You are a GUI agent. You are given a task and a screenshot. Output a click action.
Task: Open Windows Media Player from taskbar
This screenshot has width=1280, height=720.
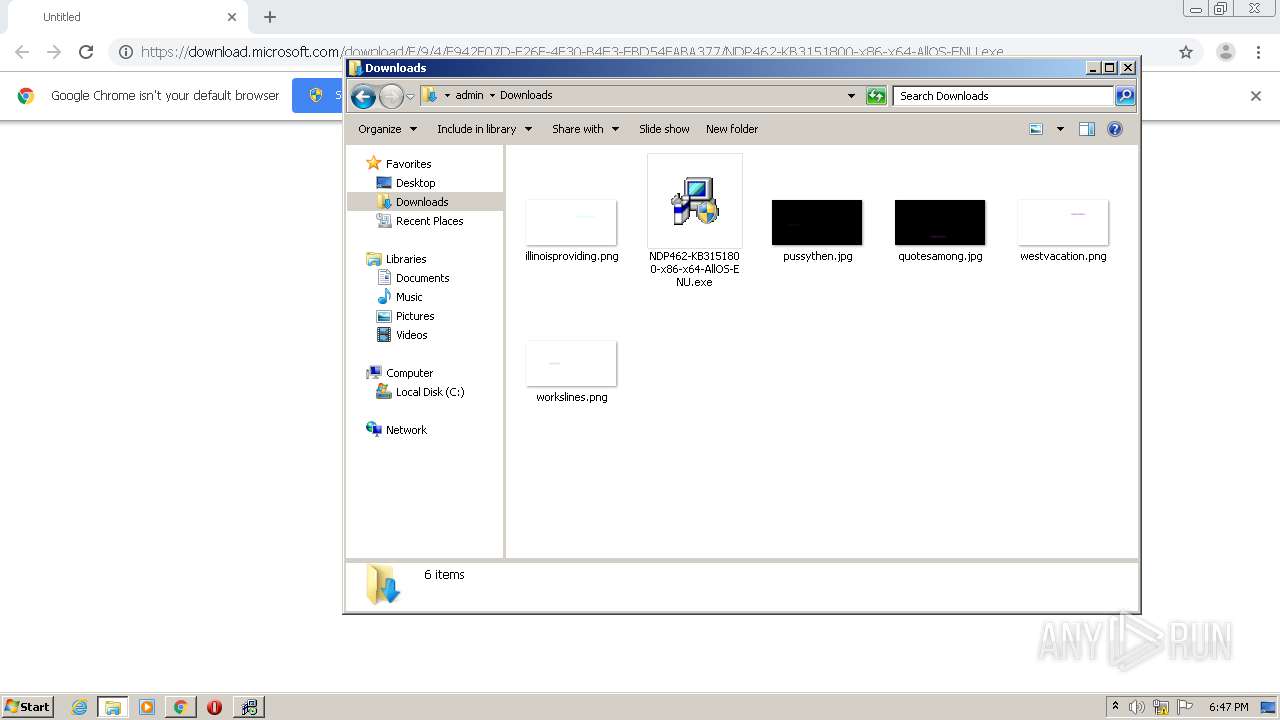click(x=147, y=707)
